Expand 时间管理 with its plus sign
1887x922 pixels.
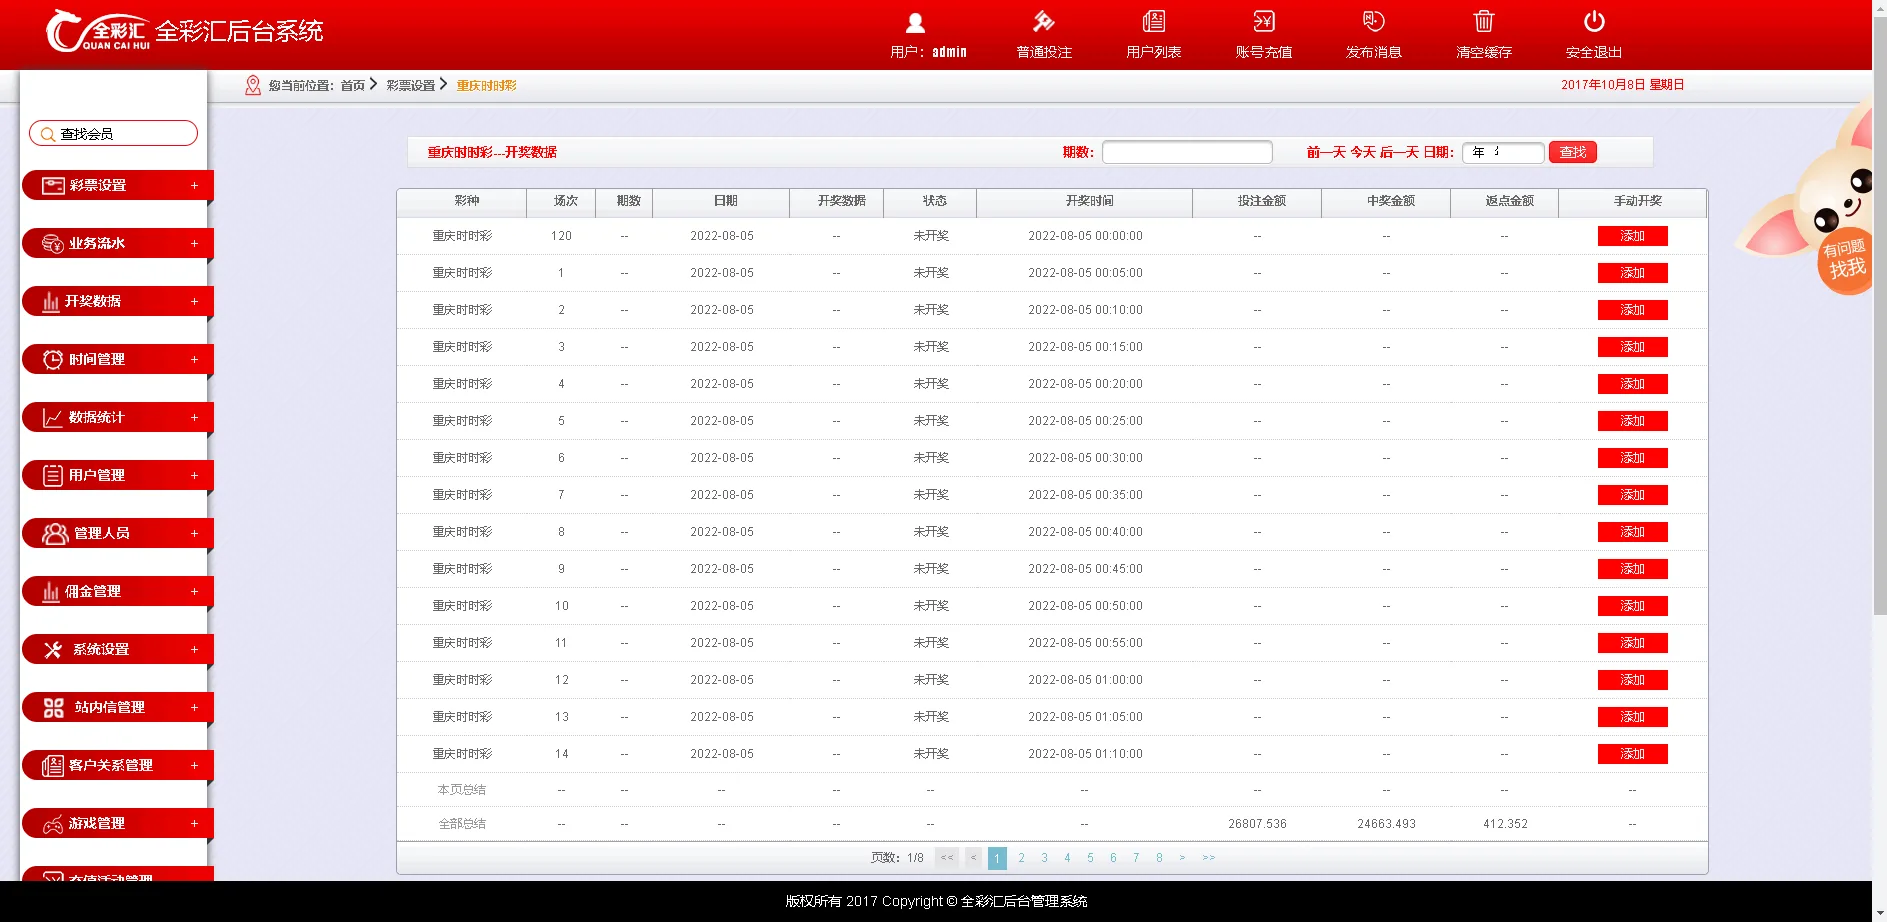[x=194, y=359]
